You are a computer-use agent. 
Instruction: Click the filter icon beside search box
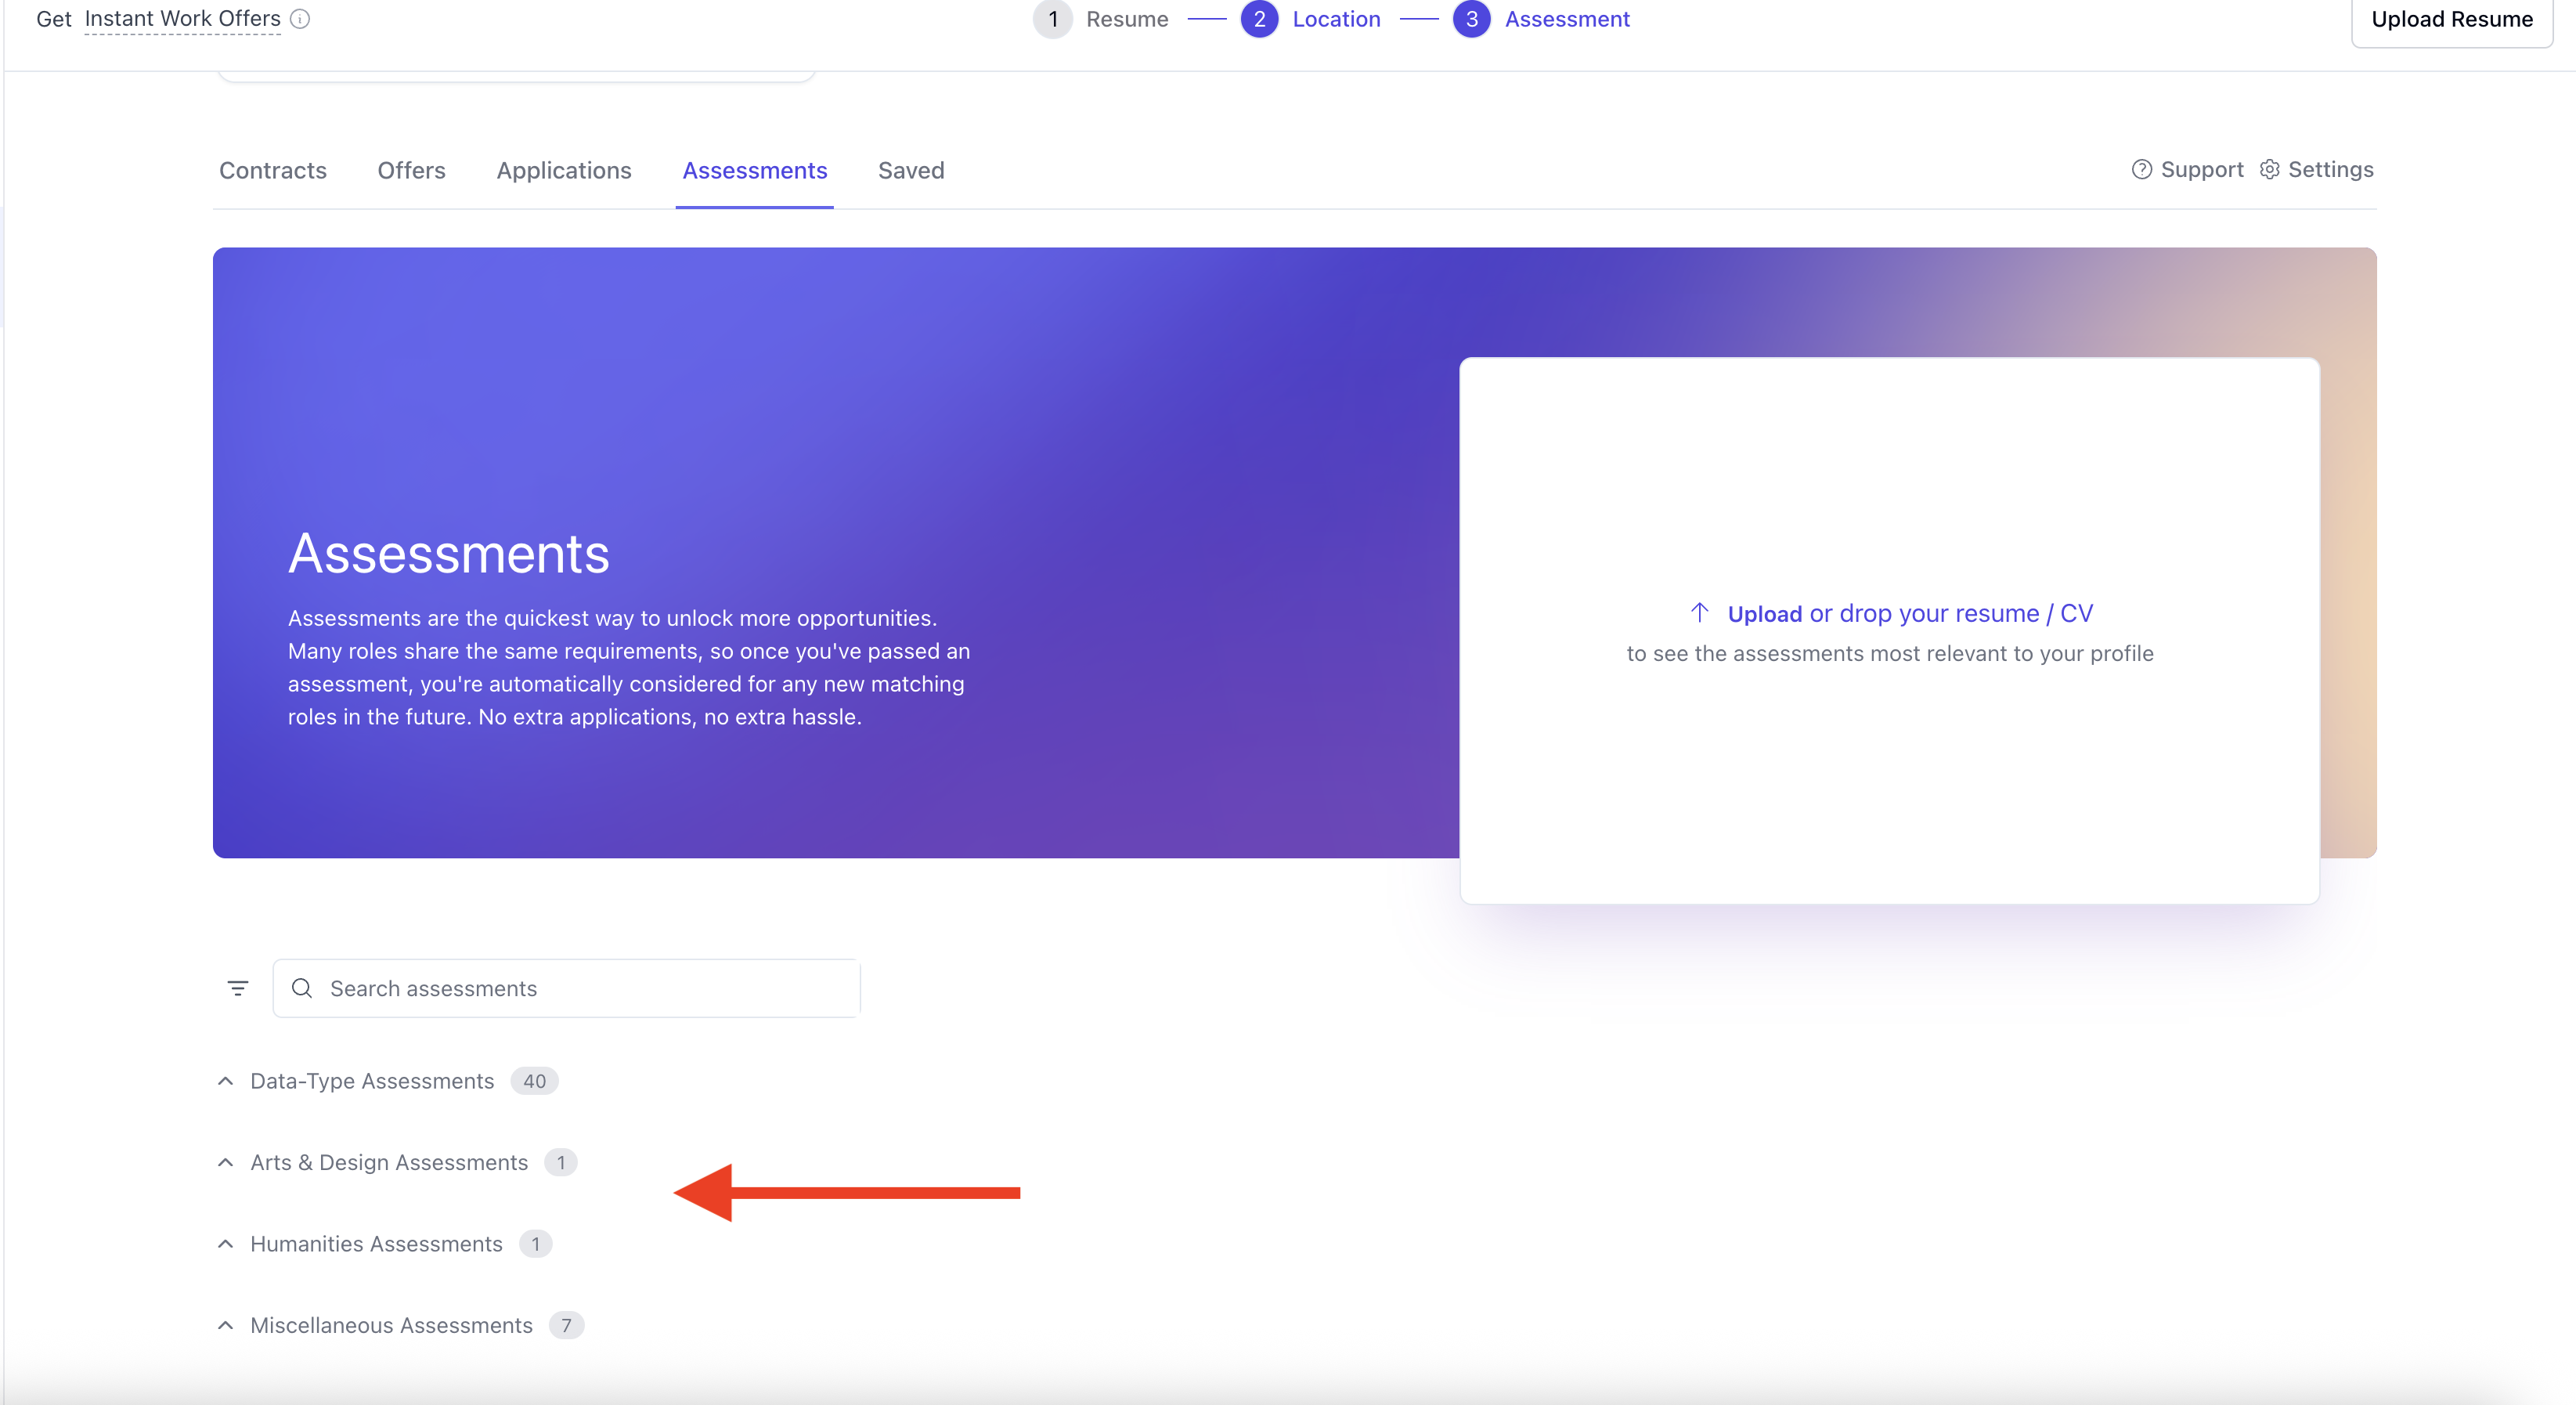238,988
